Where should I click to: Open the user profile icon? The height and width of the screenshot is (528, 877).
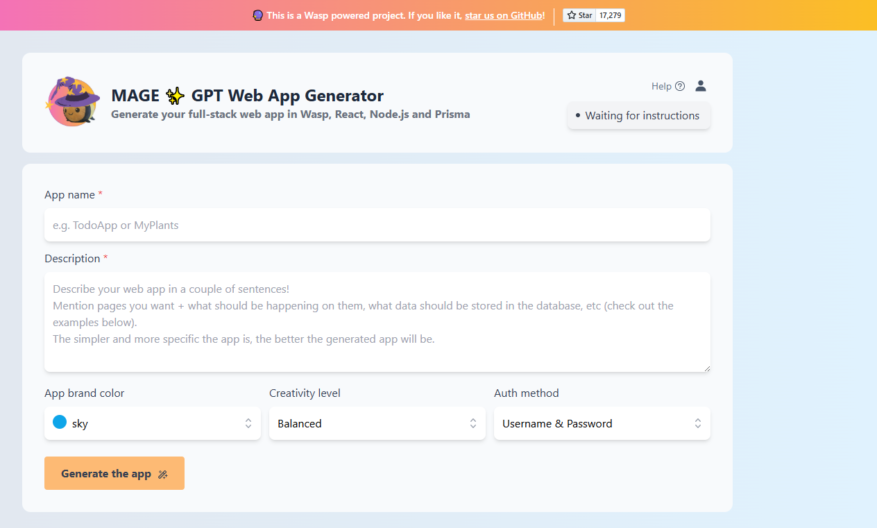click(700, 86)
